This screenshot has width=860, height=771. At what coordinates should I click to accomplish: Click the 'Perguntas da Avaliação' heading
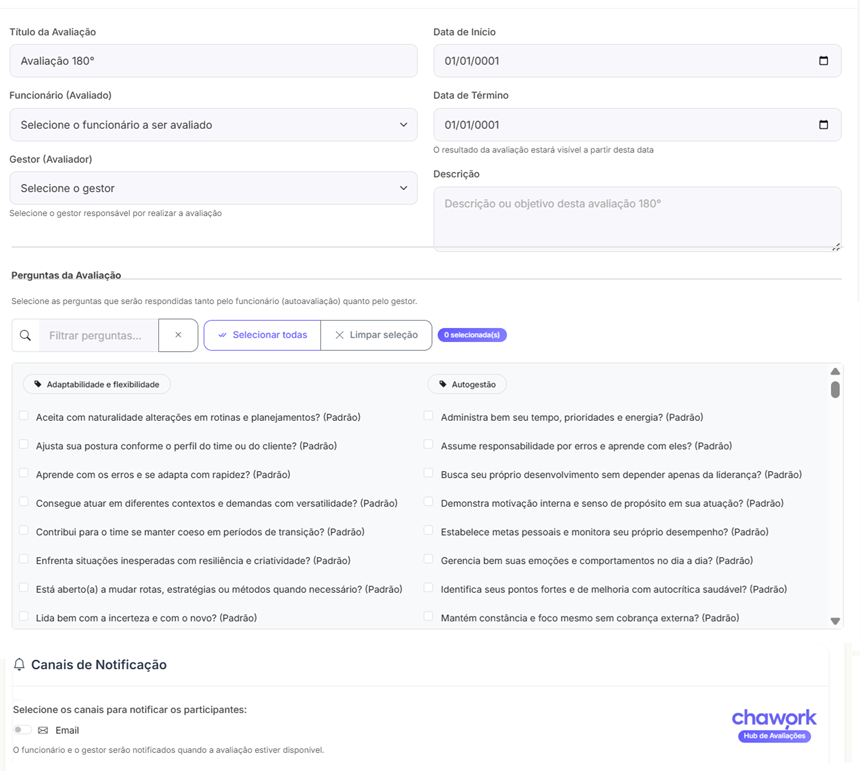tap(66, 275)
